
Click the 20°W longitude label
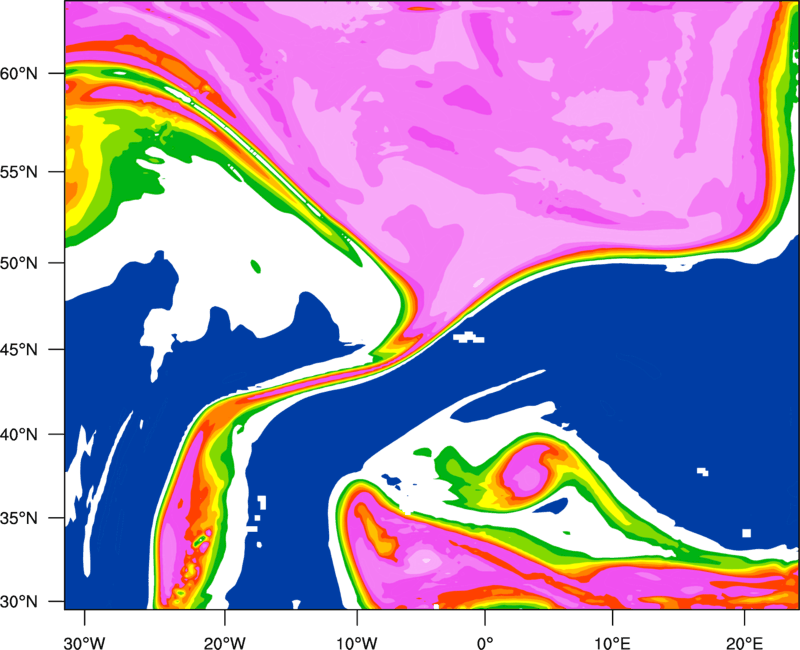[225, 643]
